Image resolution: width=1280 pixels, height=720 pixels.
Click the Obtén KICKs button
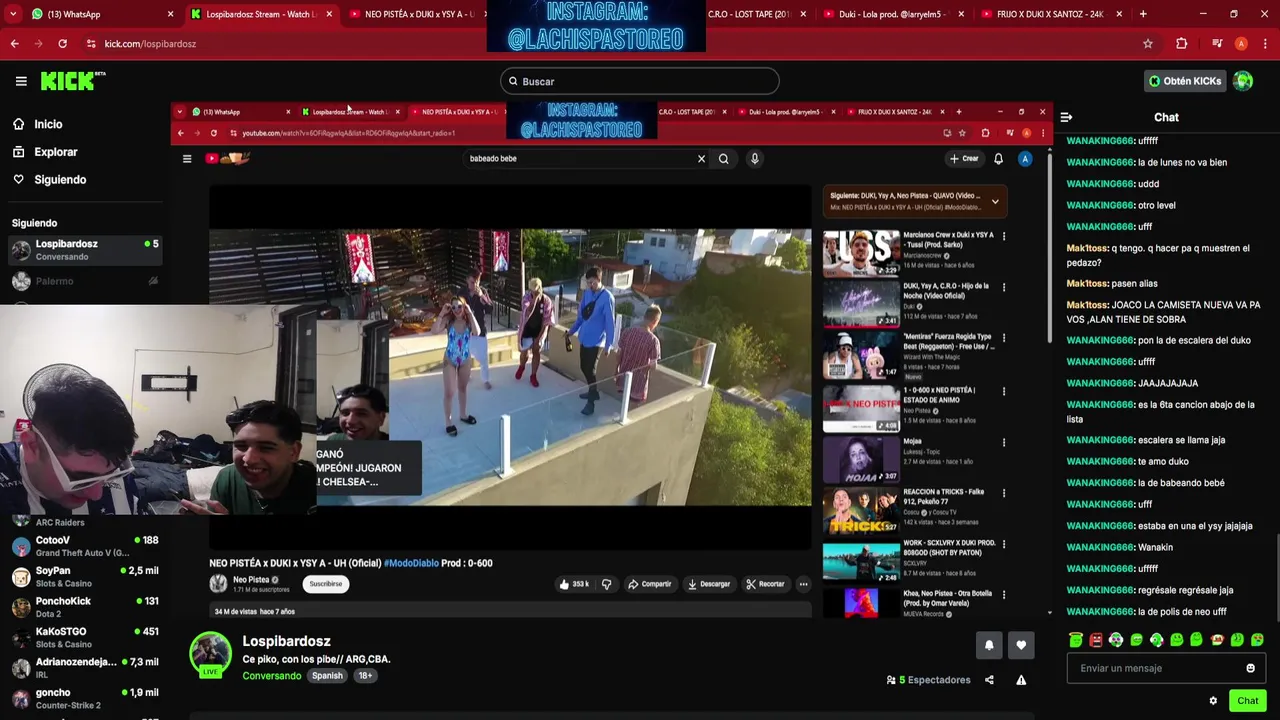tap(1185, 81)
